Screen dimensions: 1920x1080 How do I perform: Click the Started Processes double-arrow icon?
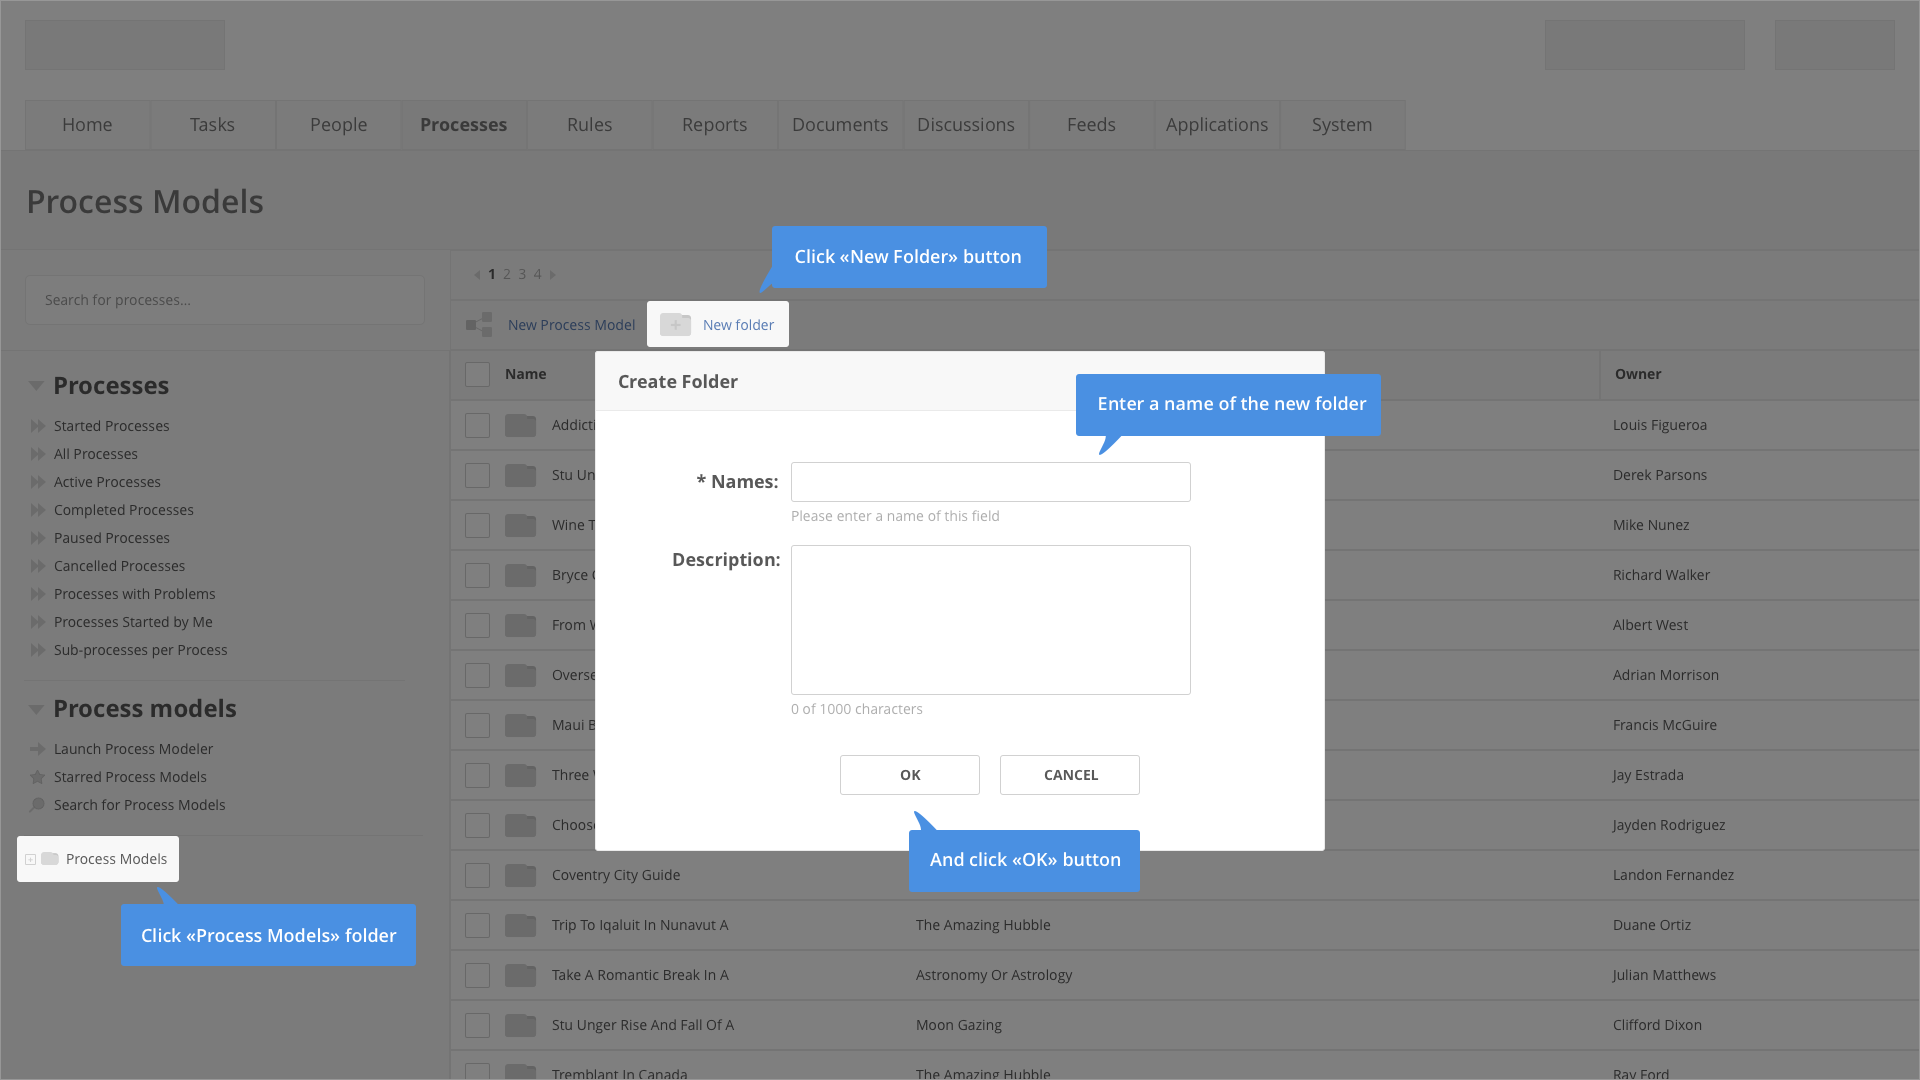38,426
